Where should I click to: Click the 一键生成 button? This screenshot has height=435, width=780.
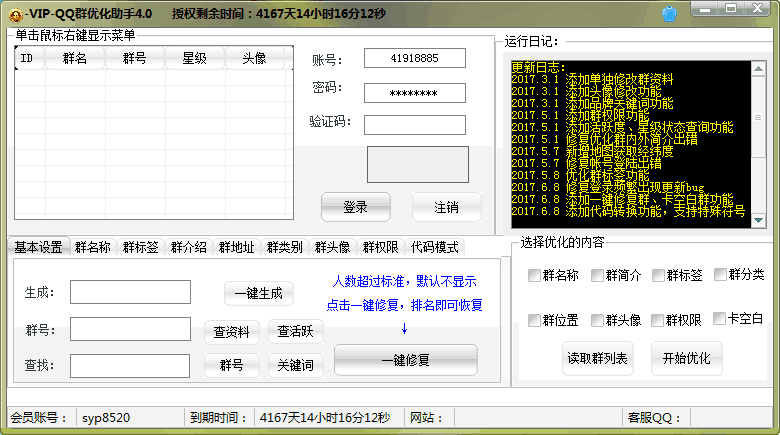point(259,293)
